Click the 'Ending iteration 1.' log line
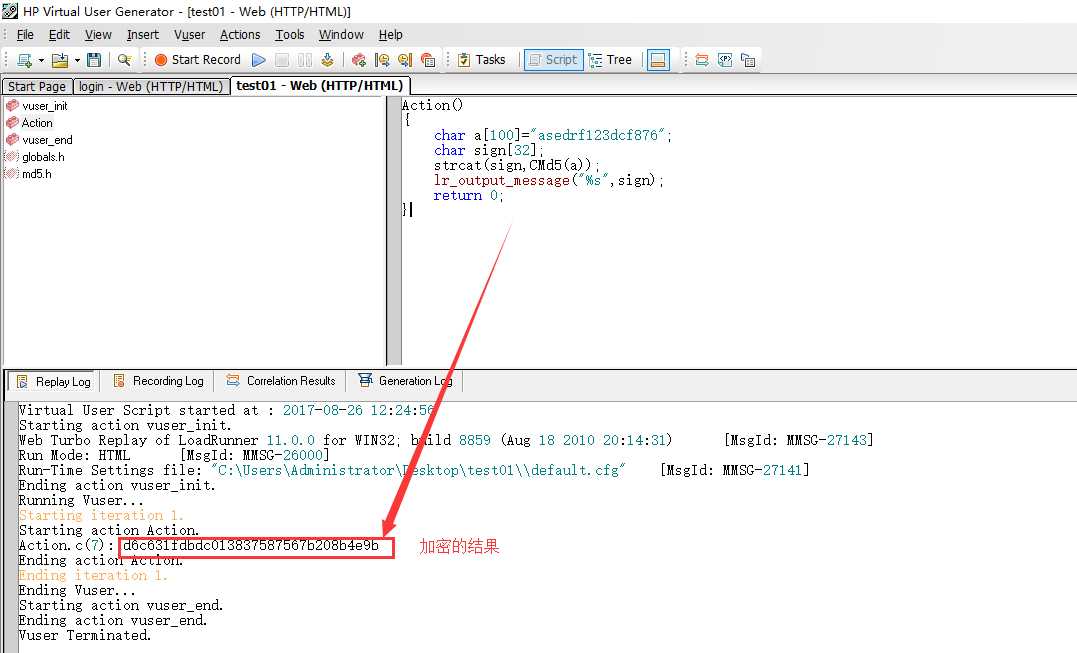Screen dimensions: 1077x653 coord(93,575)
